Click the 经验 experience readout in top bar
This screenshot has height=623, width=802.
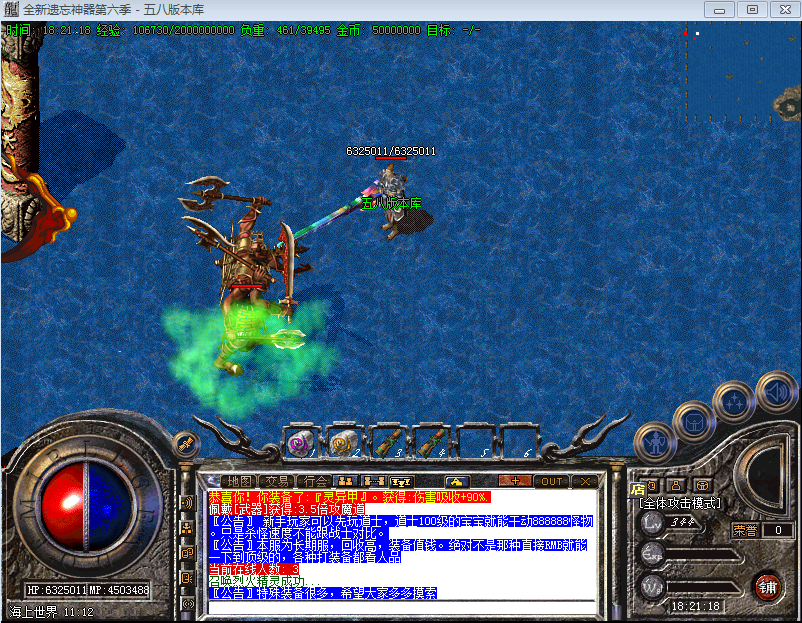[166, 30]
